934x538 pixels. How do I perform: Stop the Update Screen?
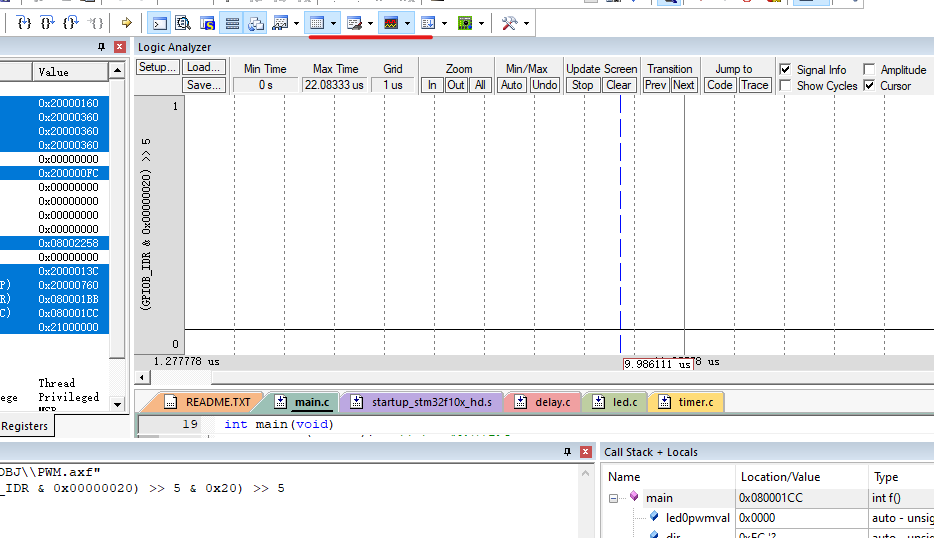(583, 85)
